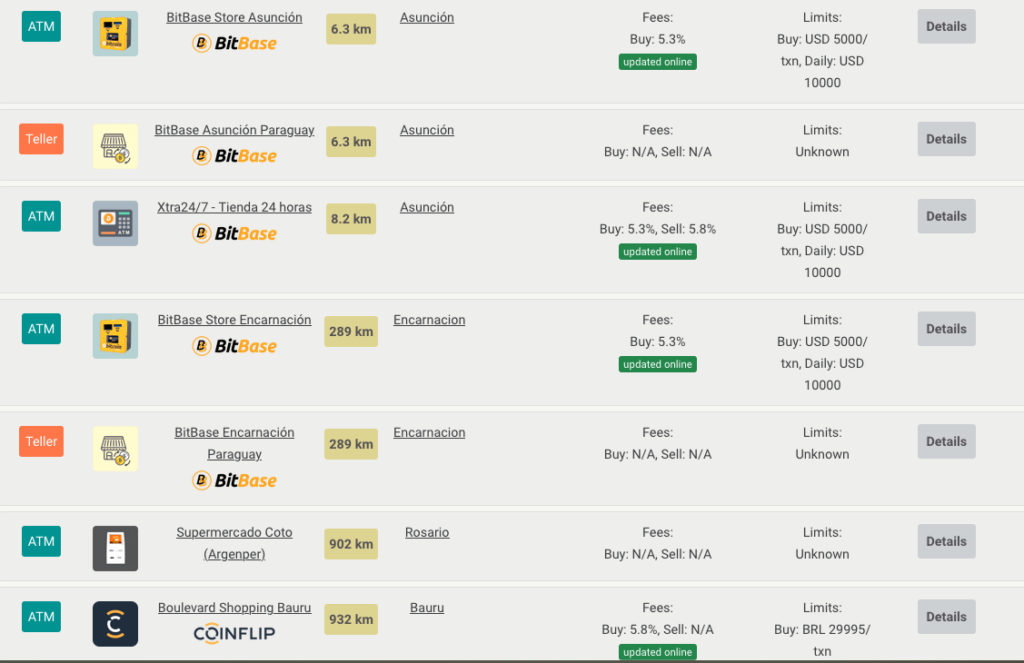Viewport: 1024px width, 663px height.
Task: Click BitBase Asunción Paraguay teller shop icon
Action: click(115, 146)
